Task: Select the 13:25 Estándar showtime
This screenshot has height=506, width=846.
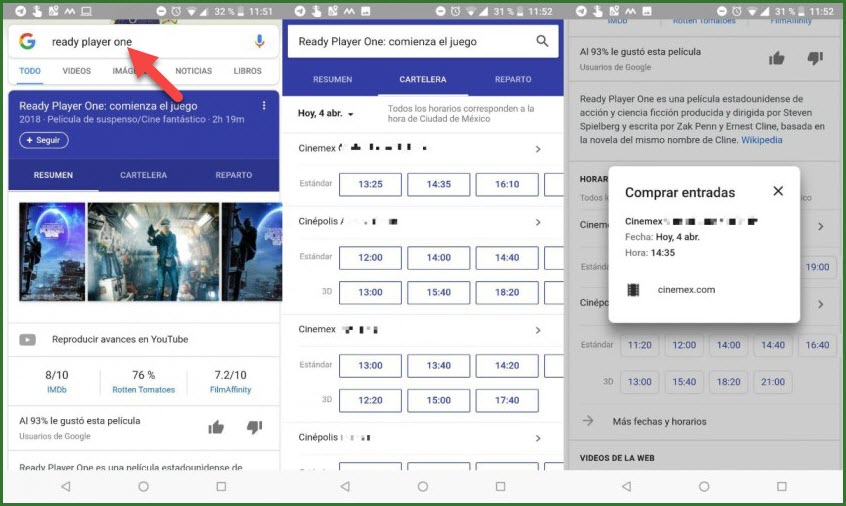Action: [x=370, y=184]
